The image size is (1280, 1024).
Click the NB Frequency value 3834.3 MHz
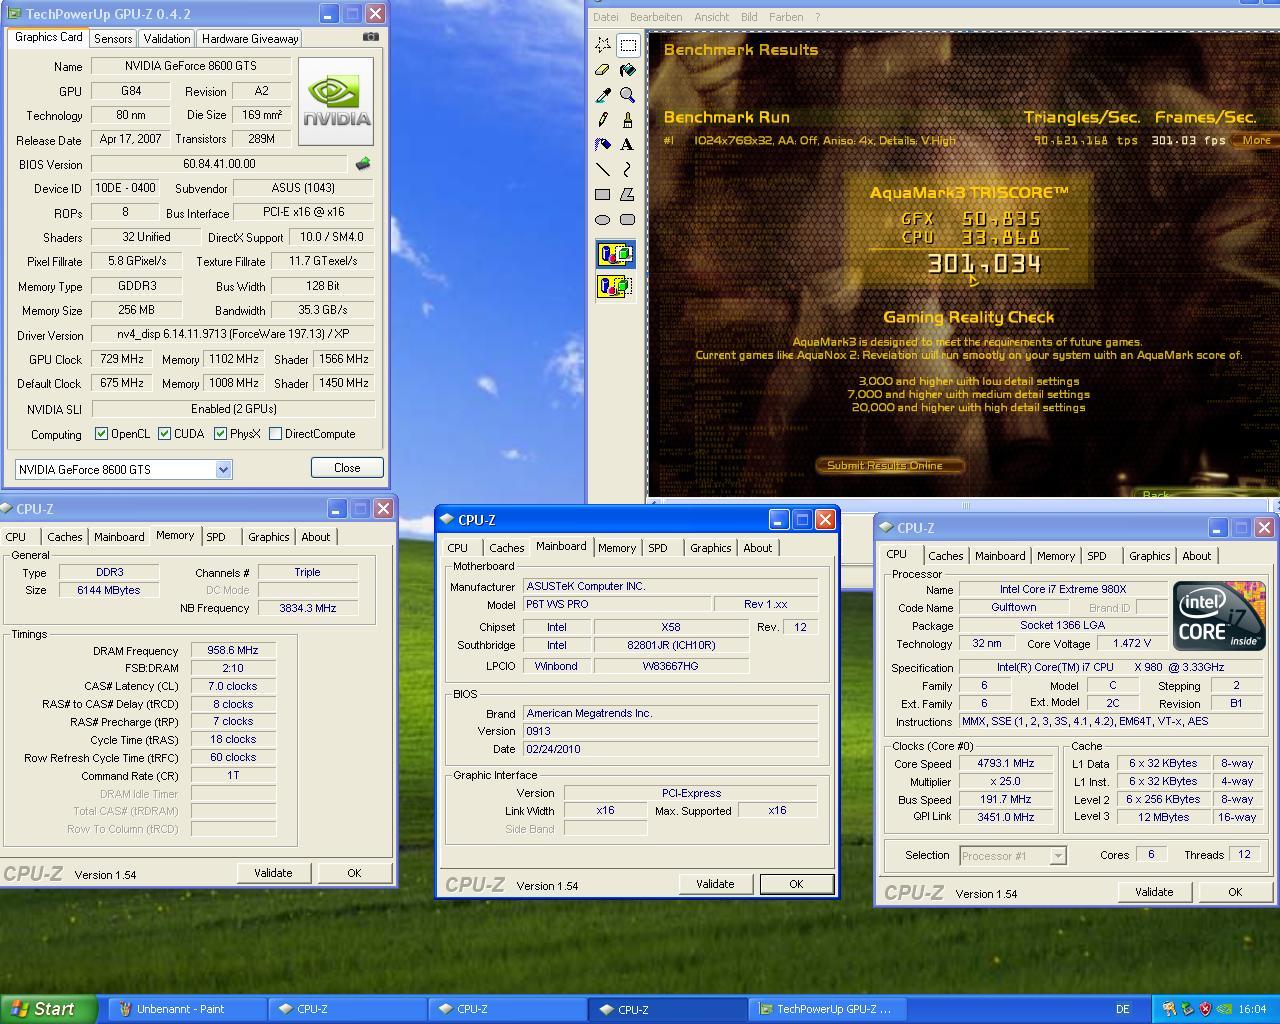point(307,608)
